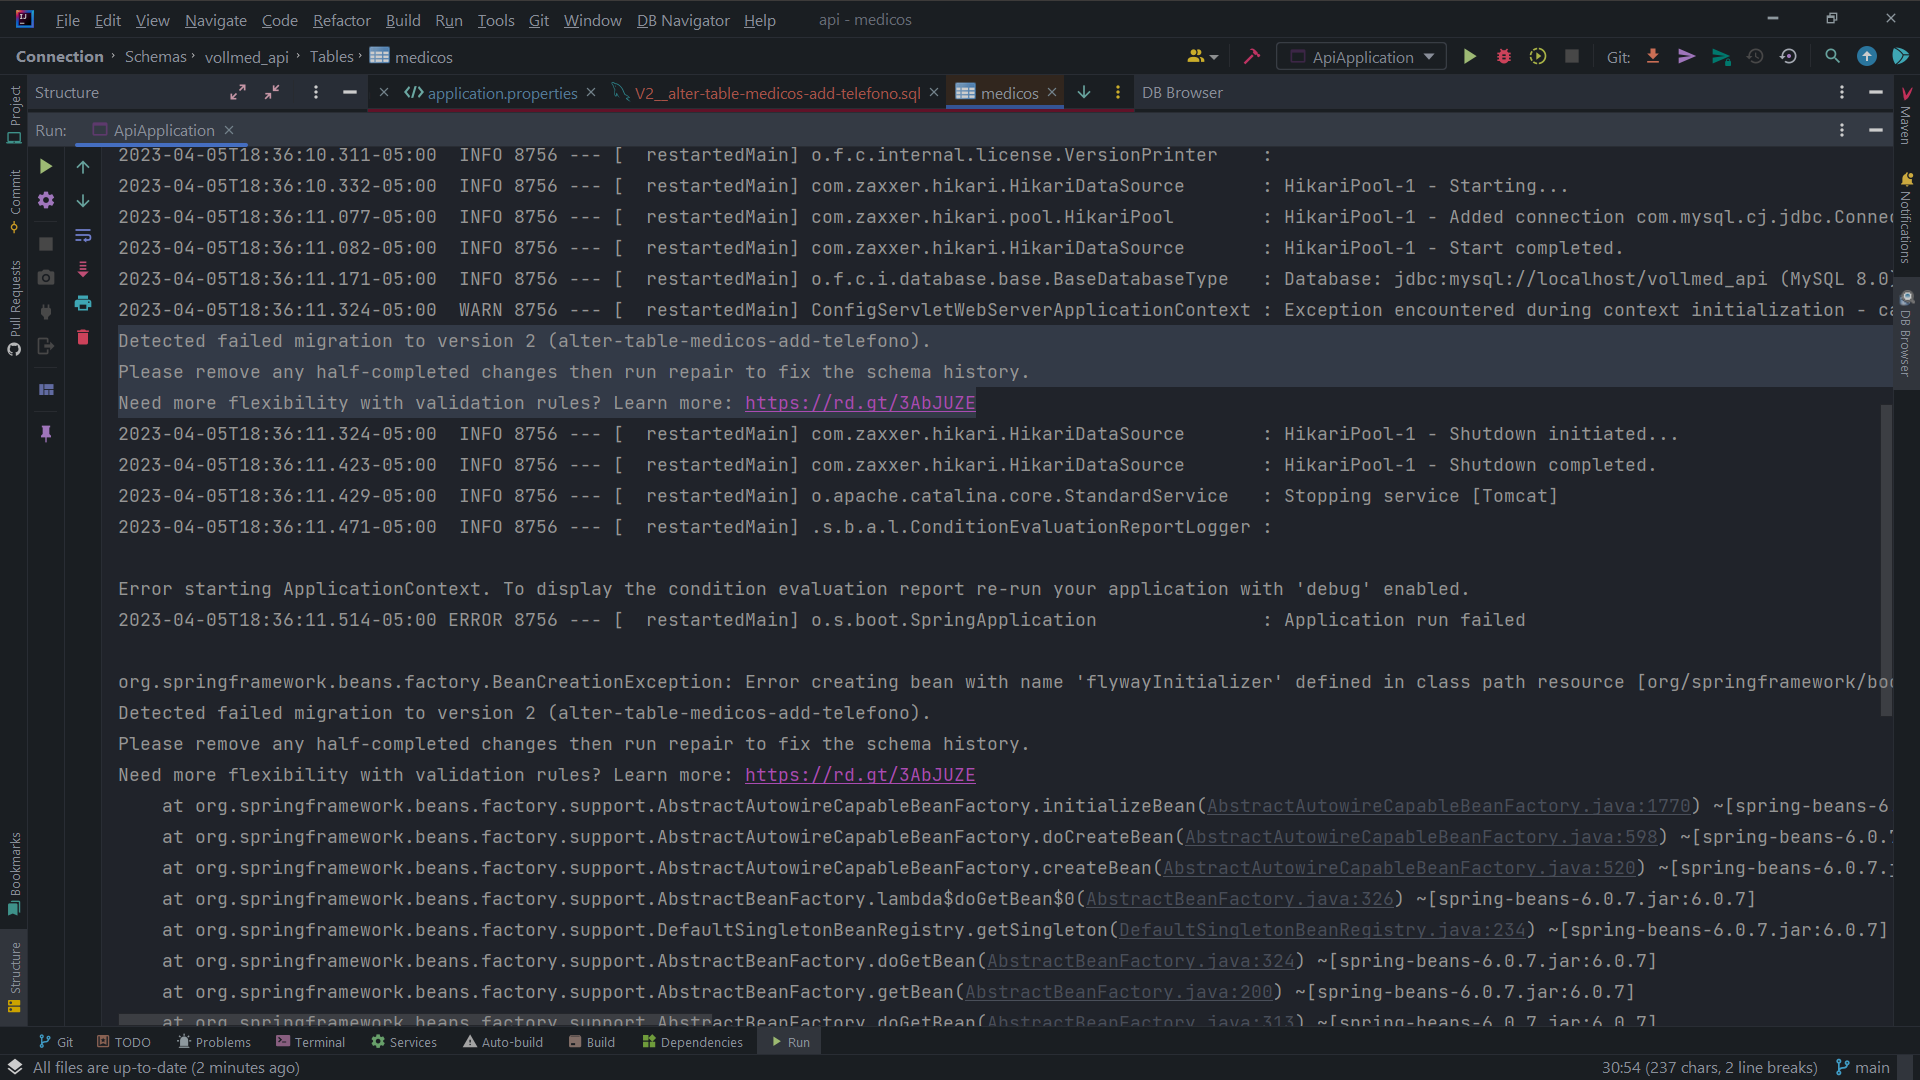Toggle Project tool window on left stripe

pyautogui.click(x=14, y=115)
